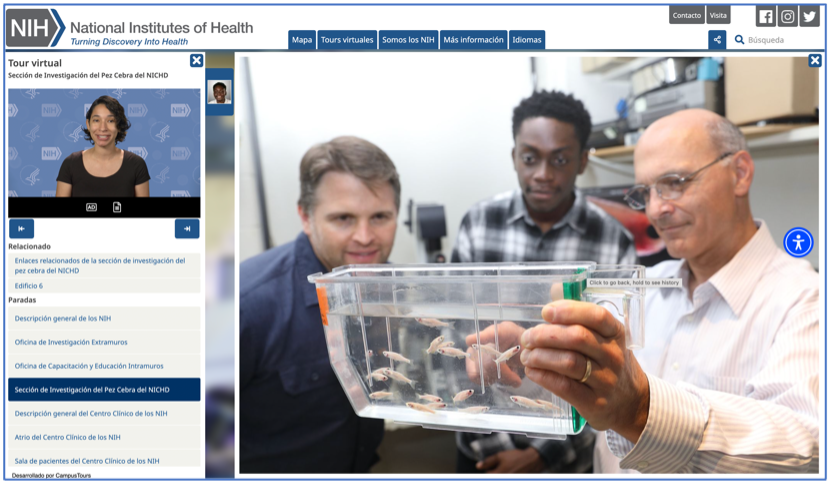Close the Tour virtual panel
This screenshot has height=485, width=831.
pos(197,60)
